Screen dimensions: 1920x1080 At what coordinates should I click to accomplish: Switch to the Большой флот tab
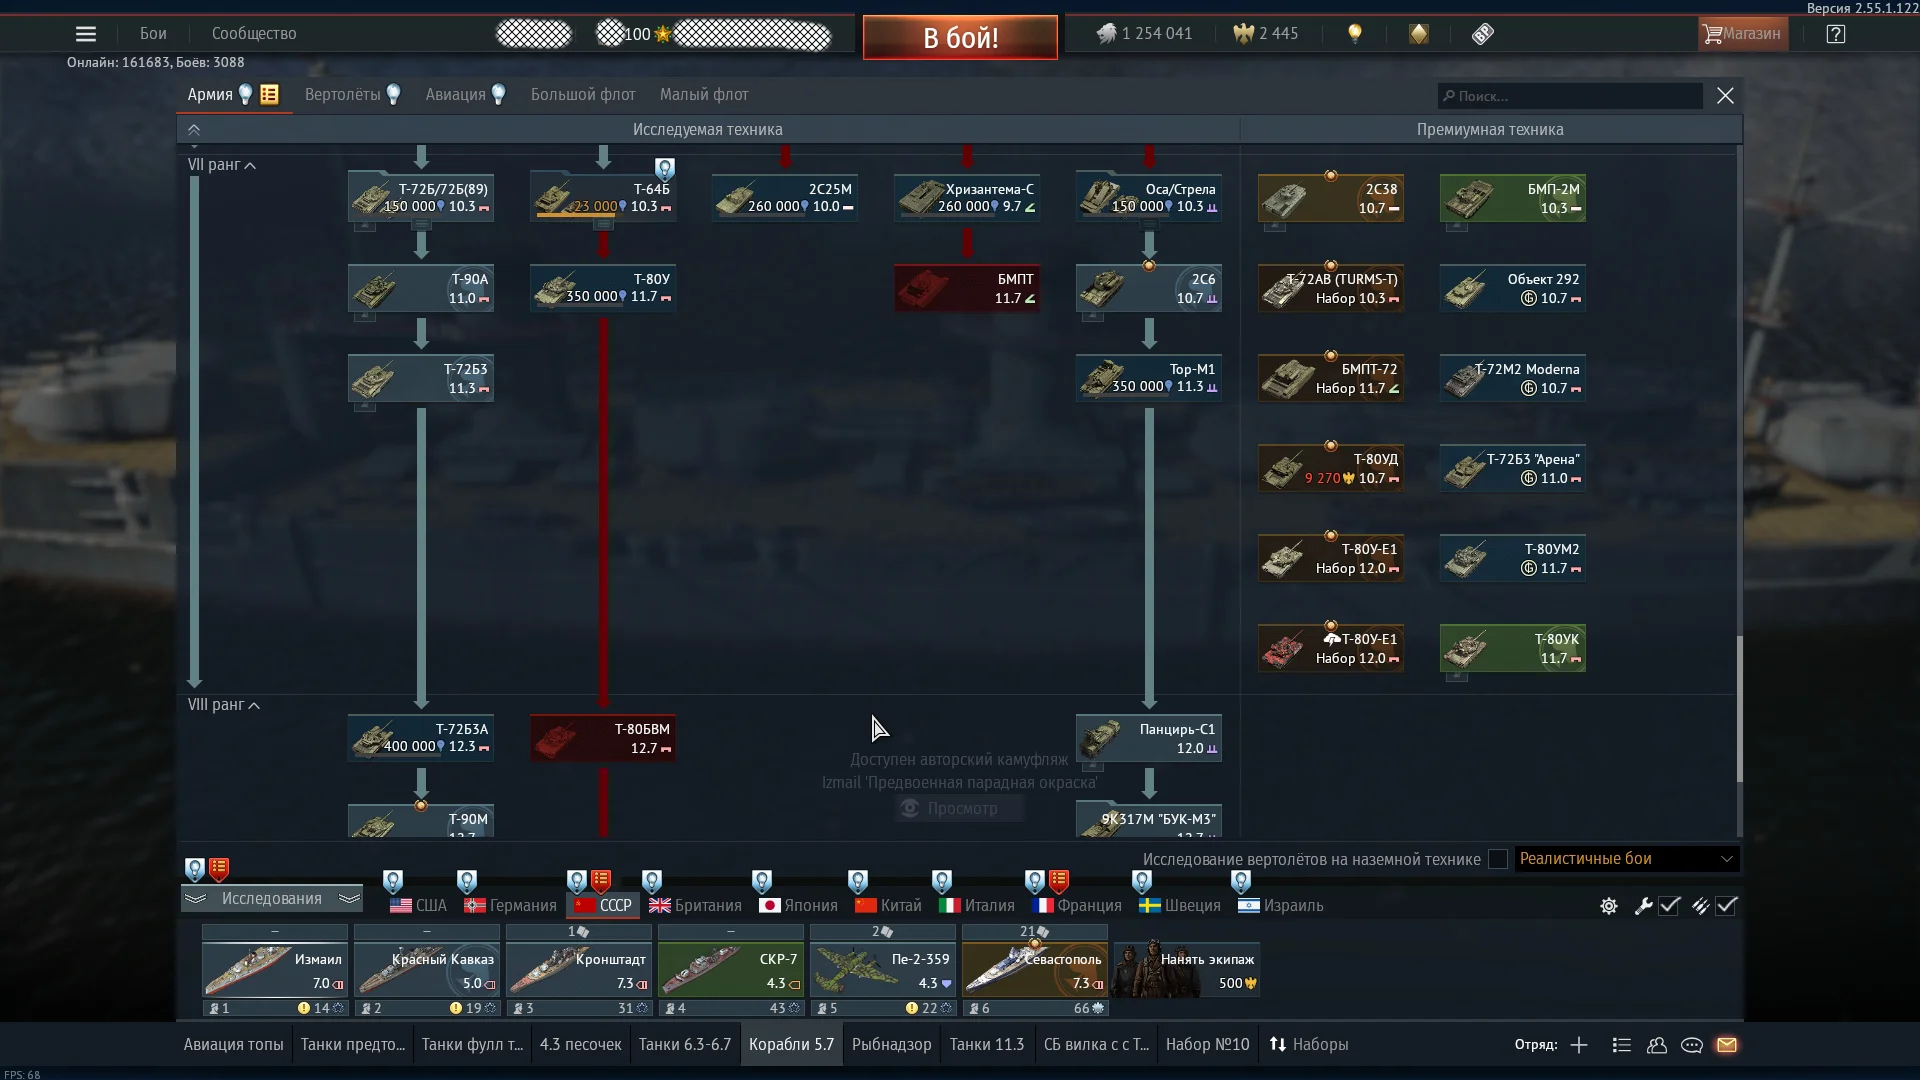point(583,95)
